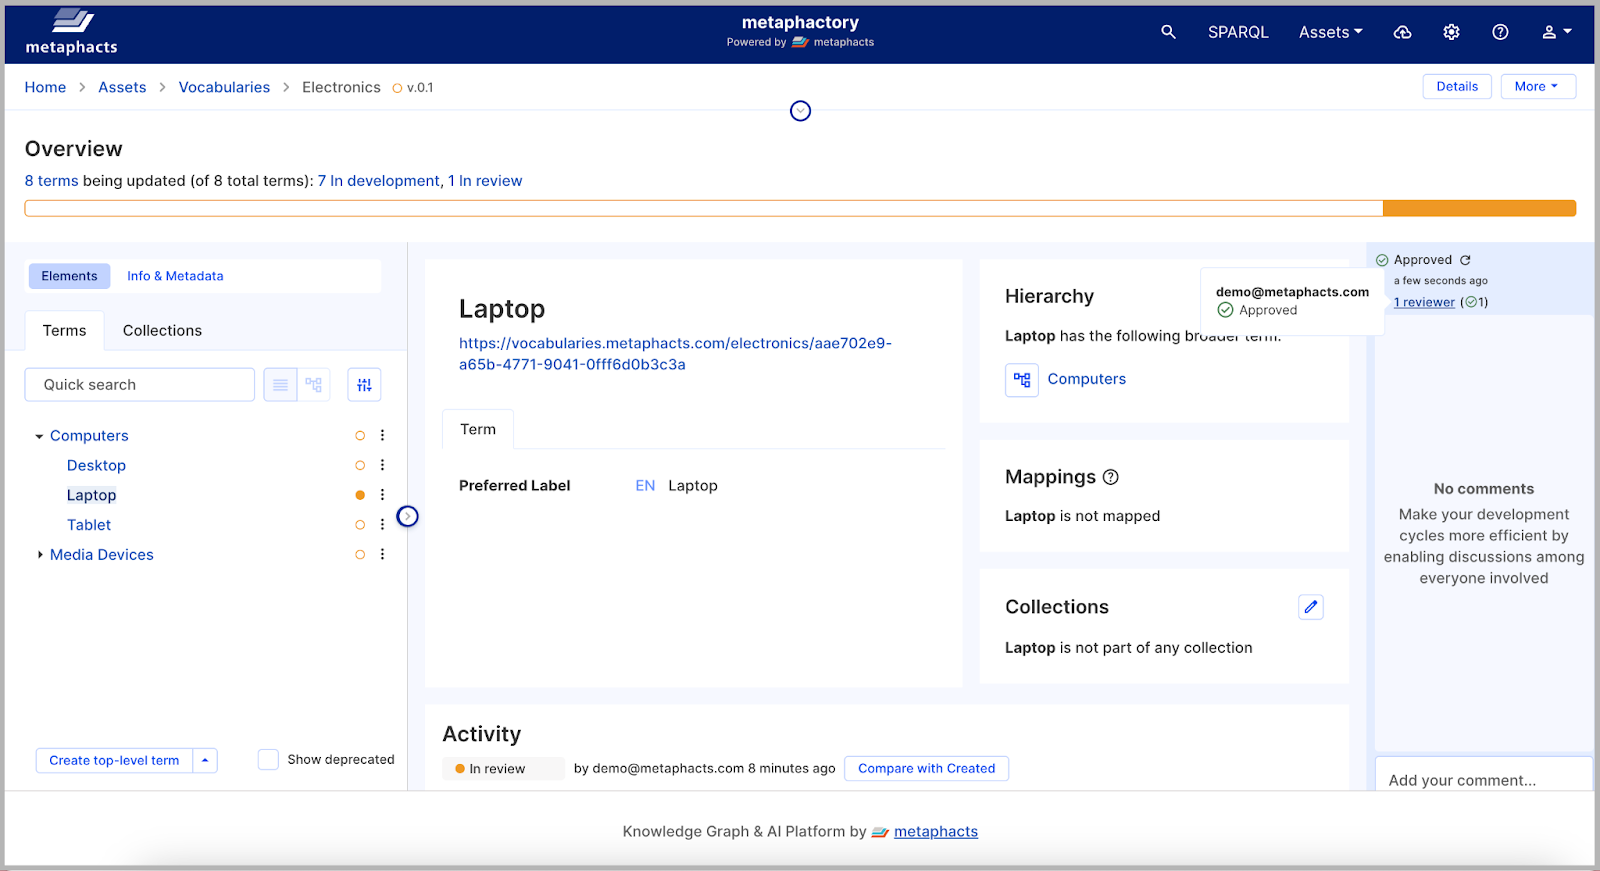Switch to the list view toggle

280,385
